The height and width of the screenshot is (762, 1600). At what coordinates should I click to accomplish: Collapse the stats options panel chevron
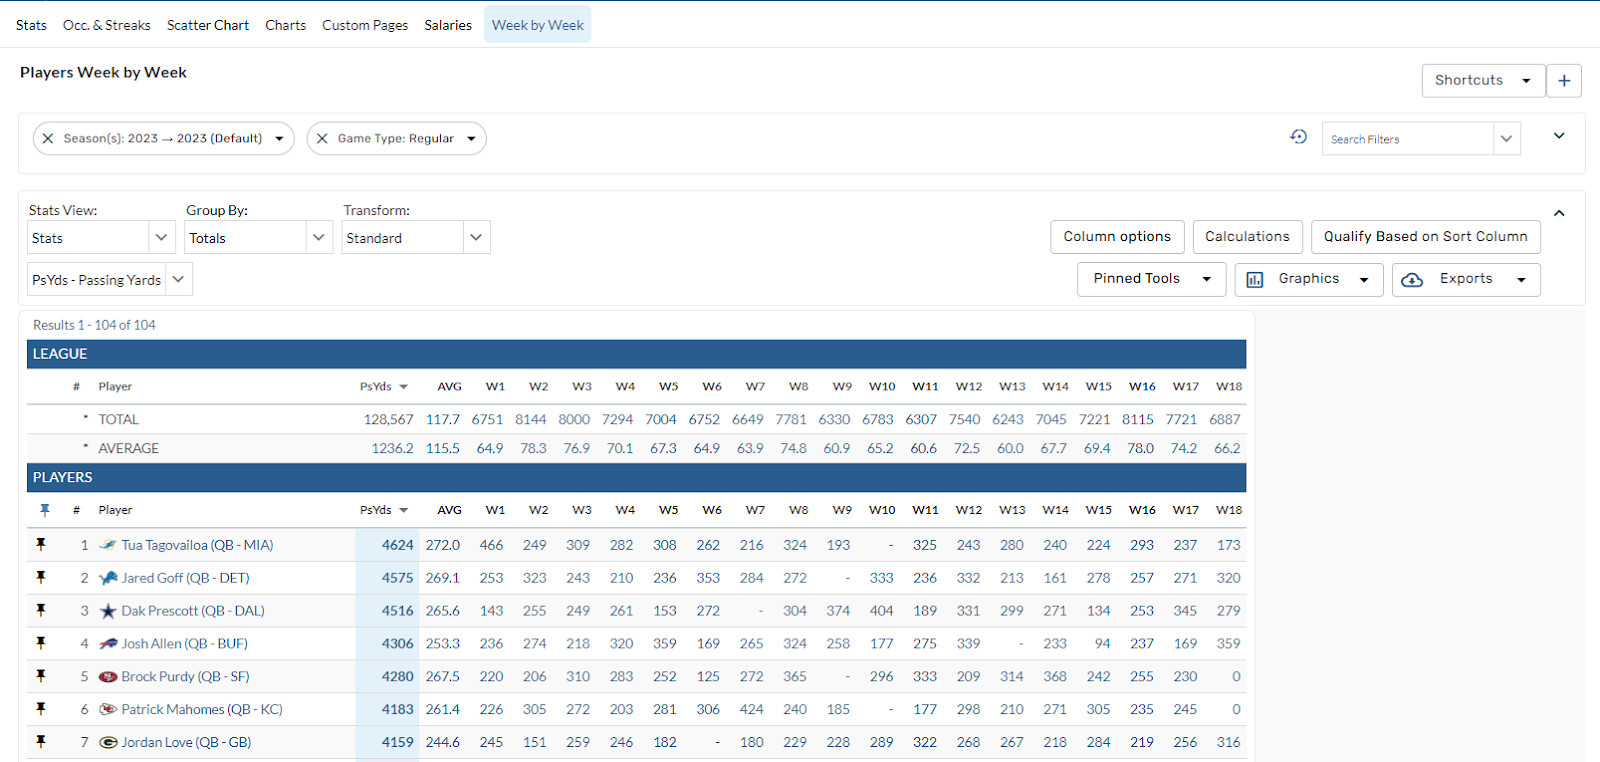[x=1559, y=213]
